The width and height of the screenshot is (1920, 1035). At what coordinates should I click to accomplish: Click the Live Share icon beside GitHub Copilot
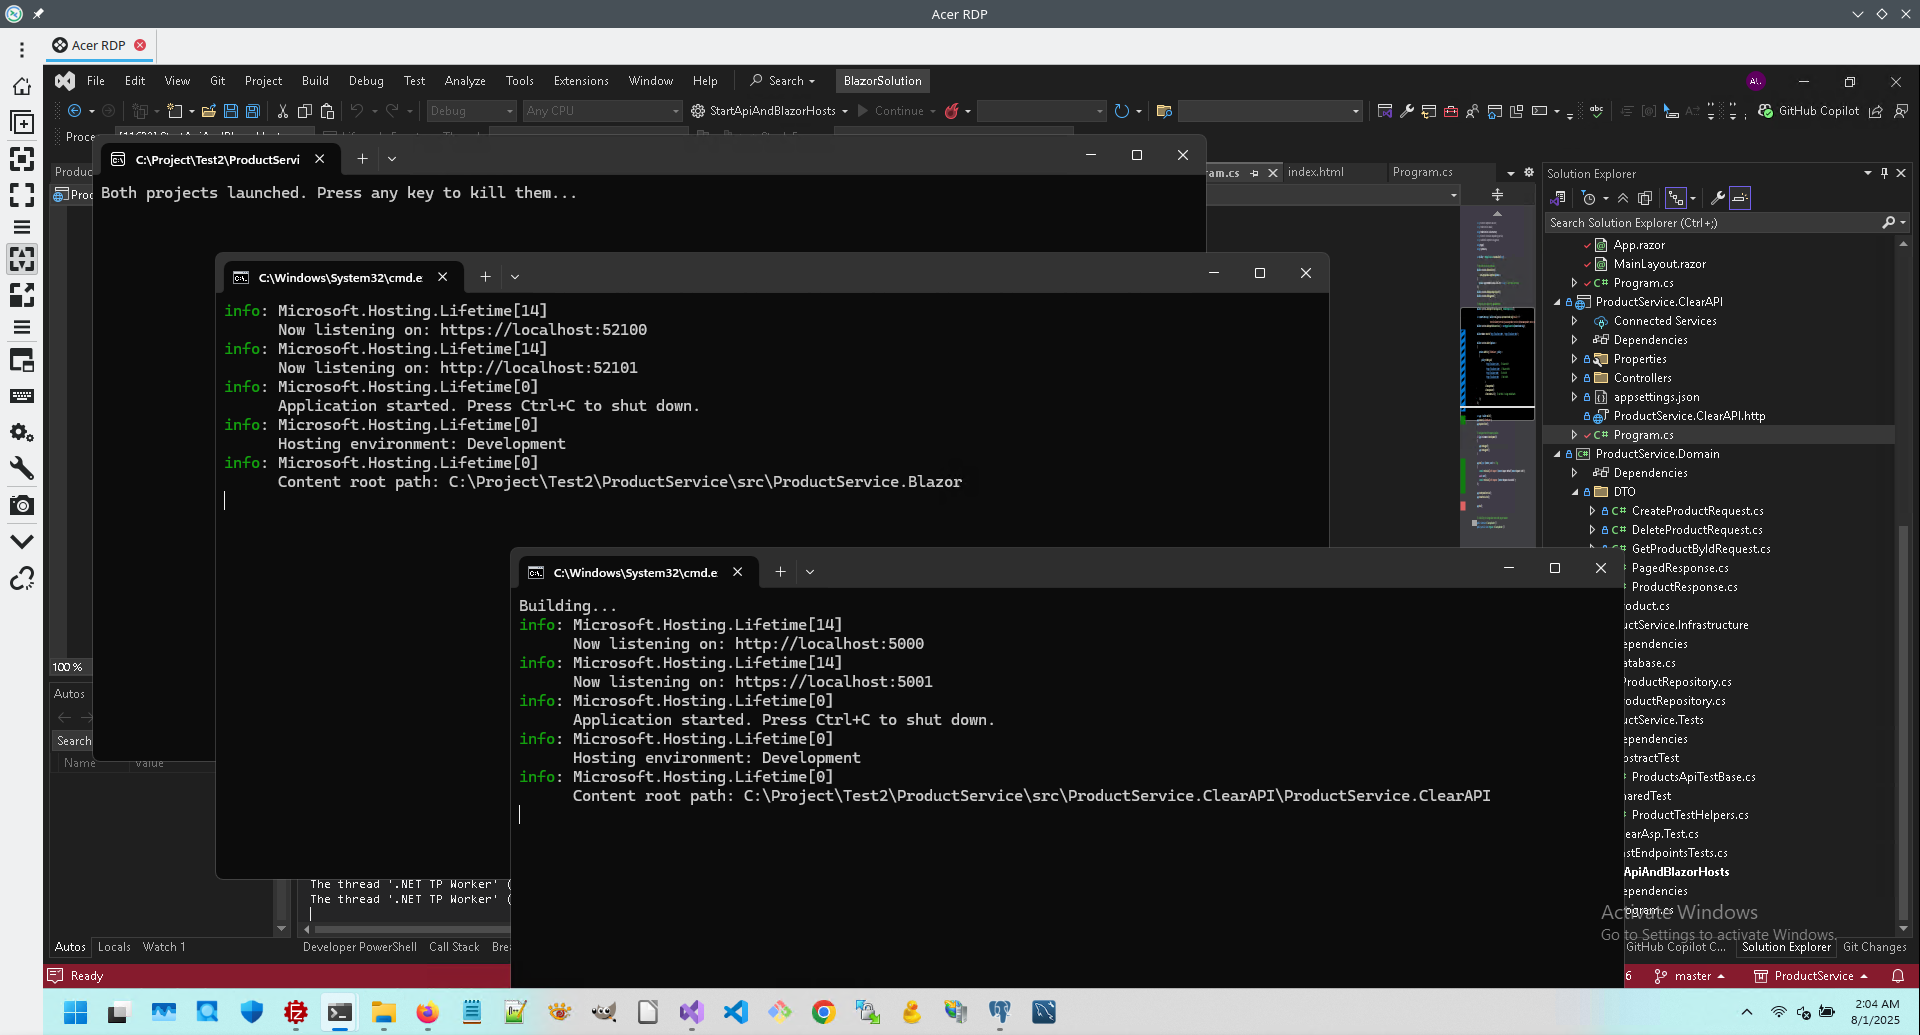tap(1876, 111)
